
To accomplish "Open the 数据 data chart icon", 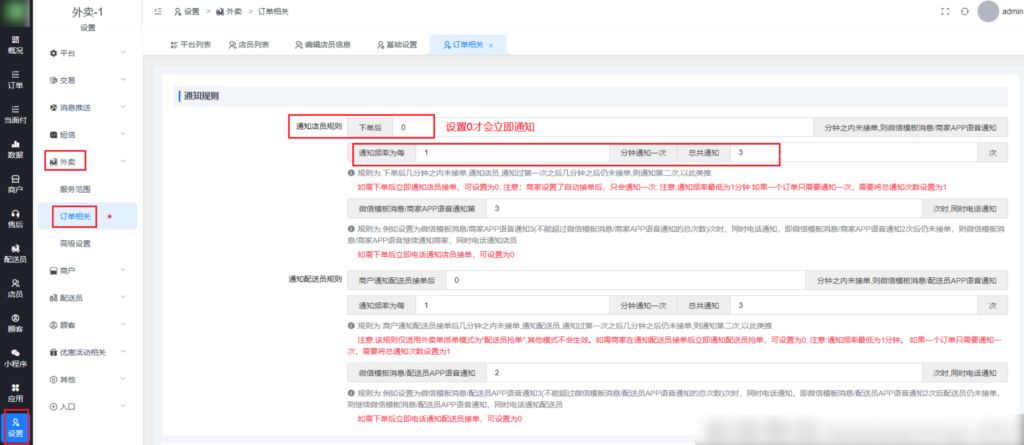I will tap(15, 148).
